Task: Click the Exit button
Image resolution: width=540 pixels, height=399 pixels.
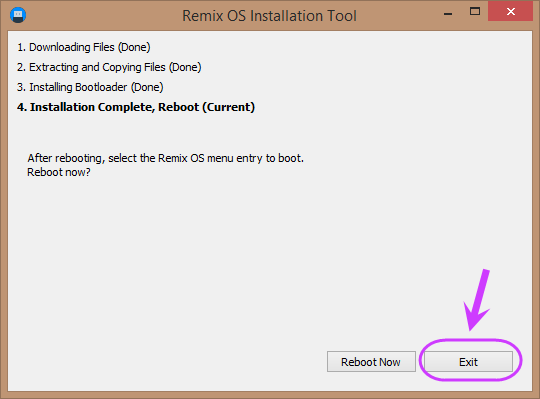Action: point(468,361)
